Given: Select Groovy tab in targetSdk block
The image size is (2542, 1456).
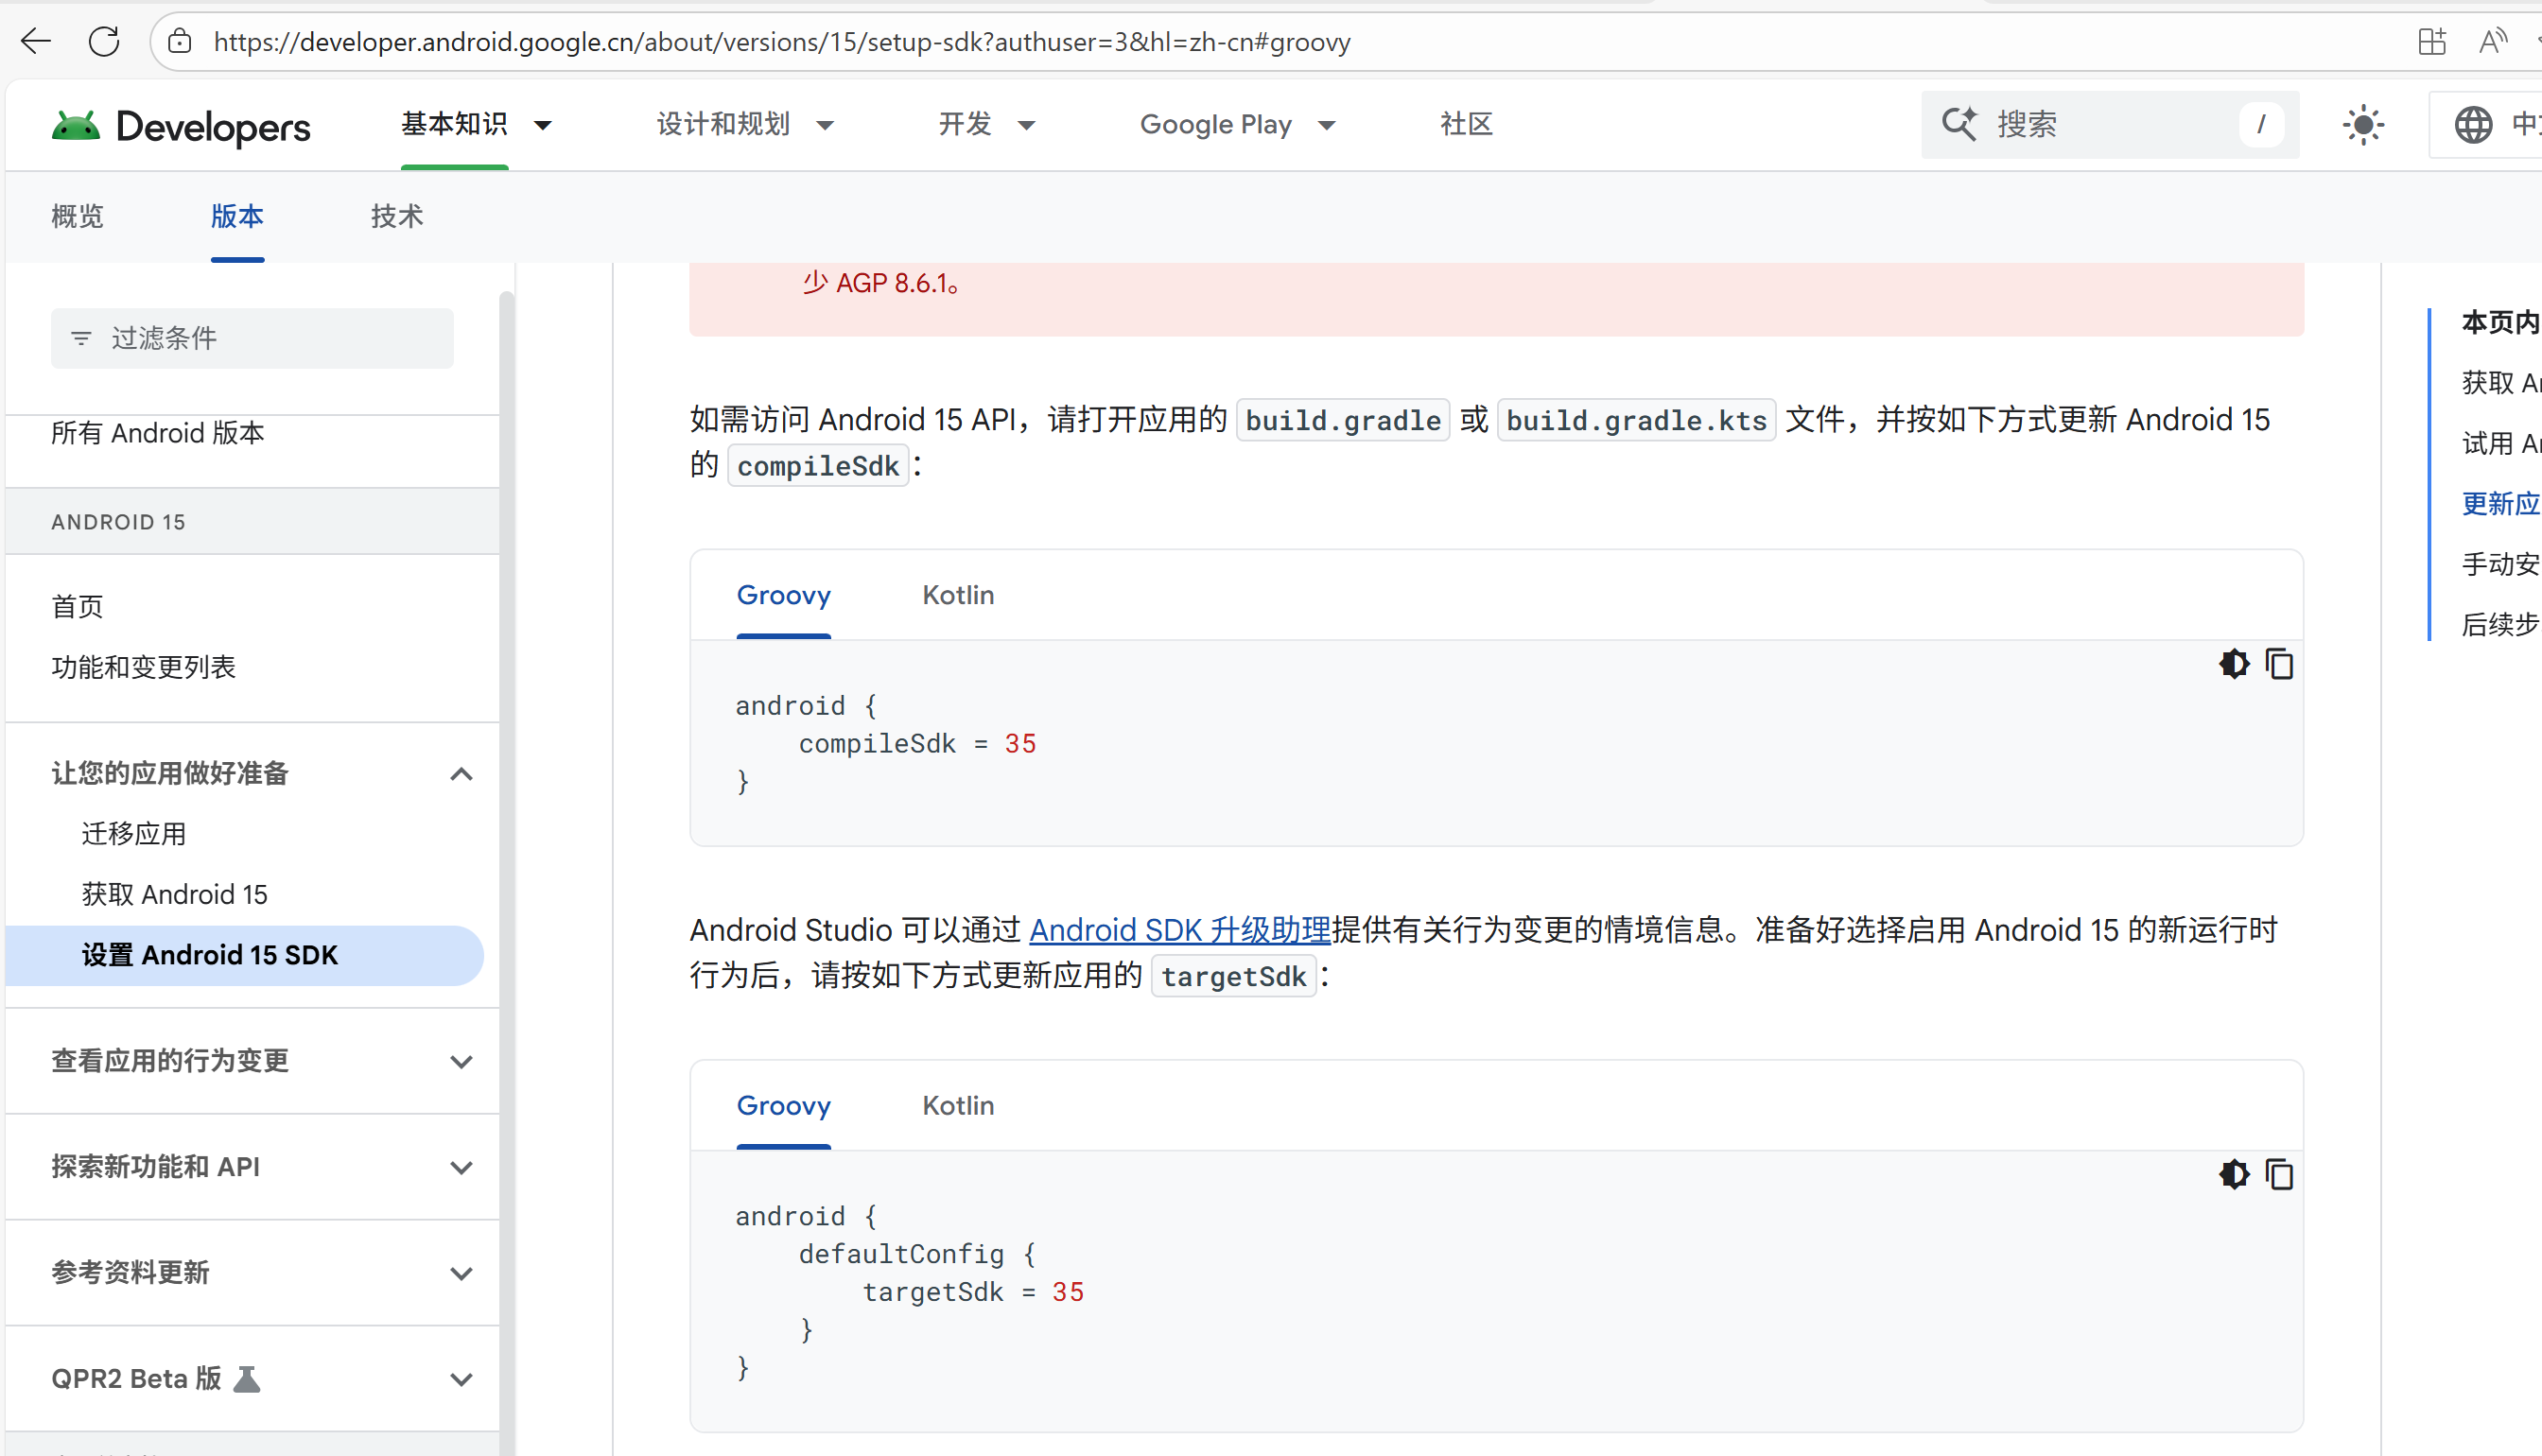Looking at the screenshot, I should 783,1105.
